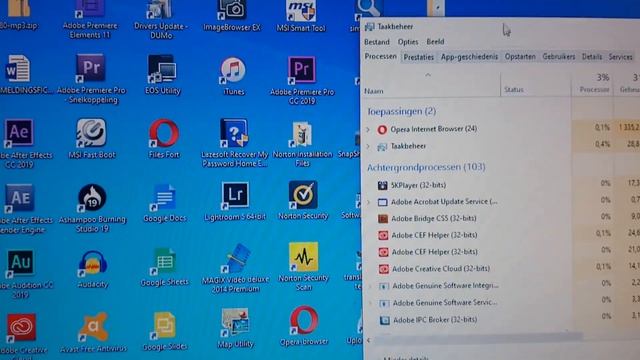Expand the Taakbeheer process row
This screenshot has height=360, width=640.
[x=369, y=146]
